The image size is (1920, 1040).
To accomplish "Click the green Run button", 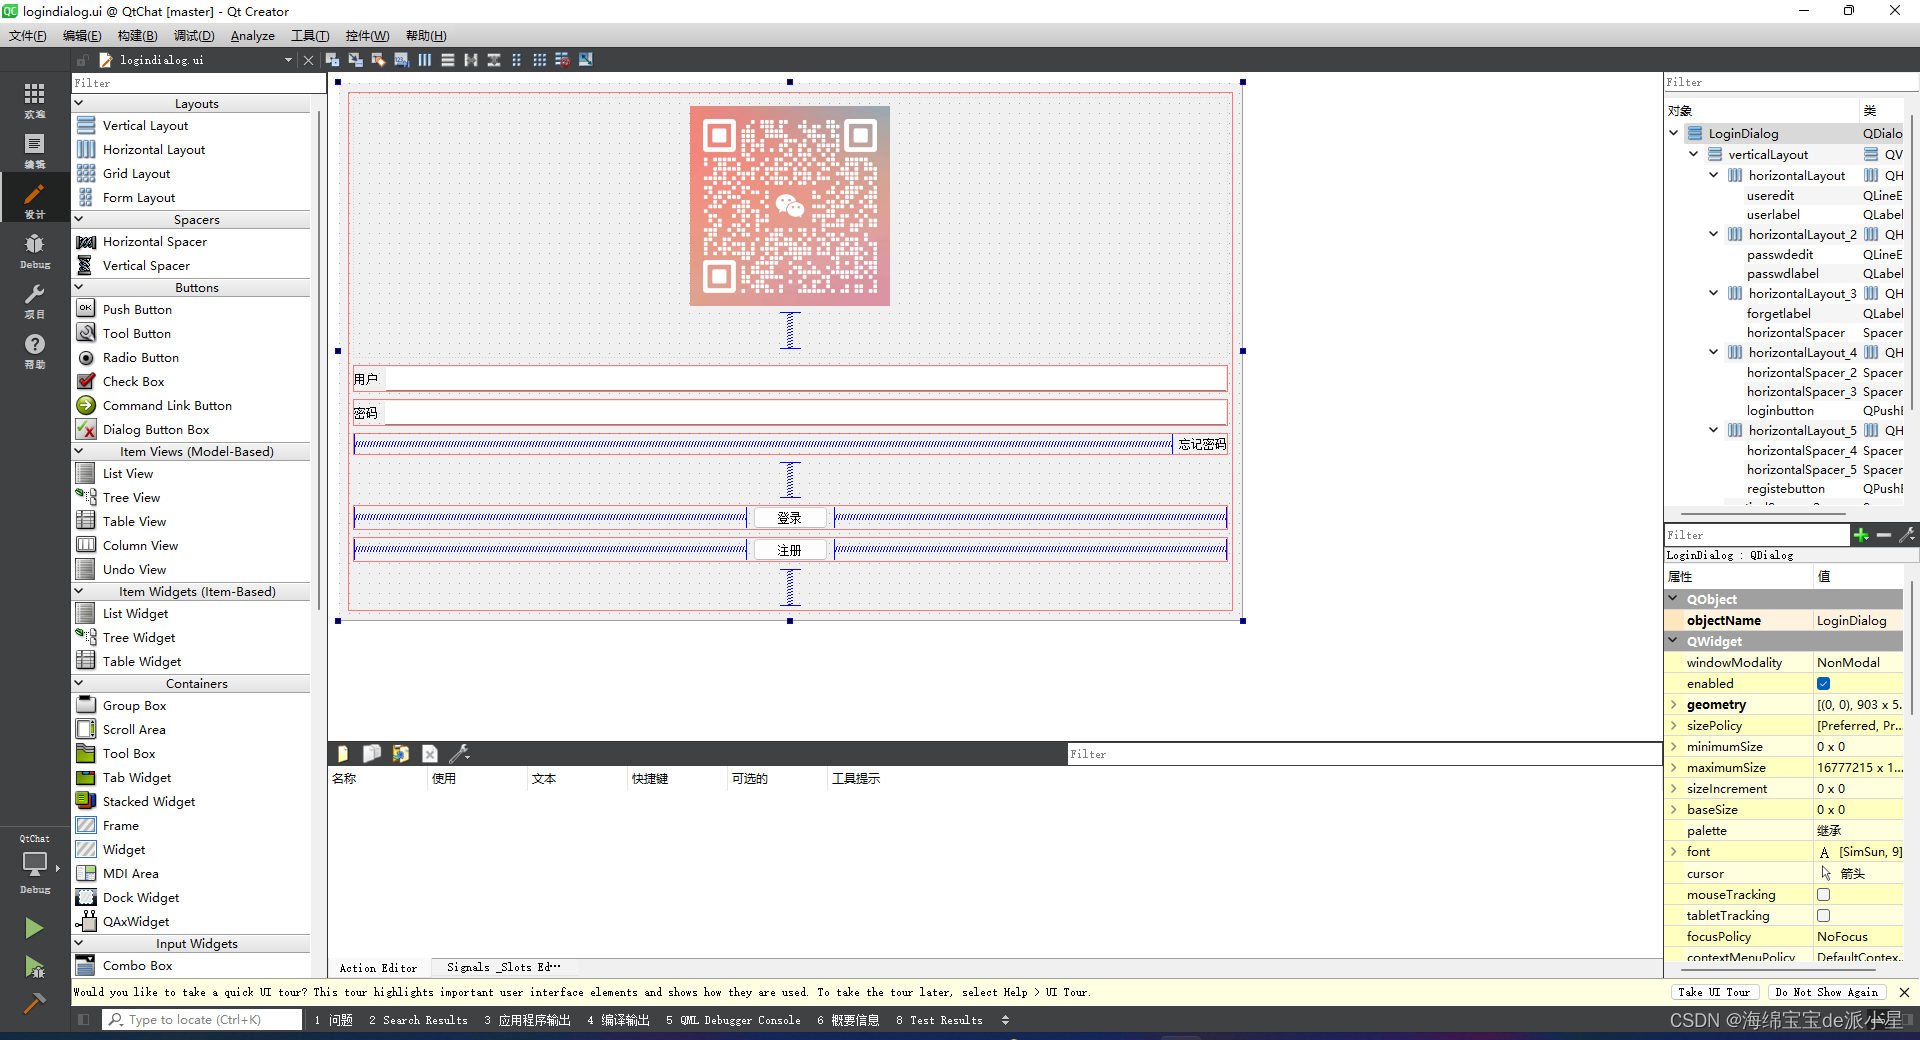I will tap(34, 928).
